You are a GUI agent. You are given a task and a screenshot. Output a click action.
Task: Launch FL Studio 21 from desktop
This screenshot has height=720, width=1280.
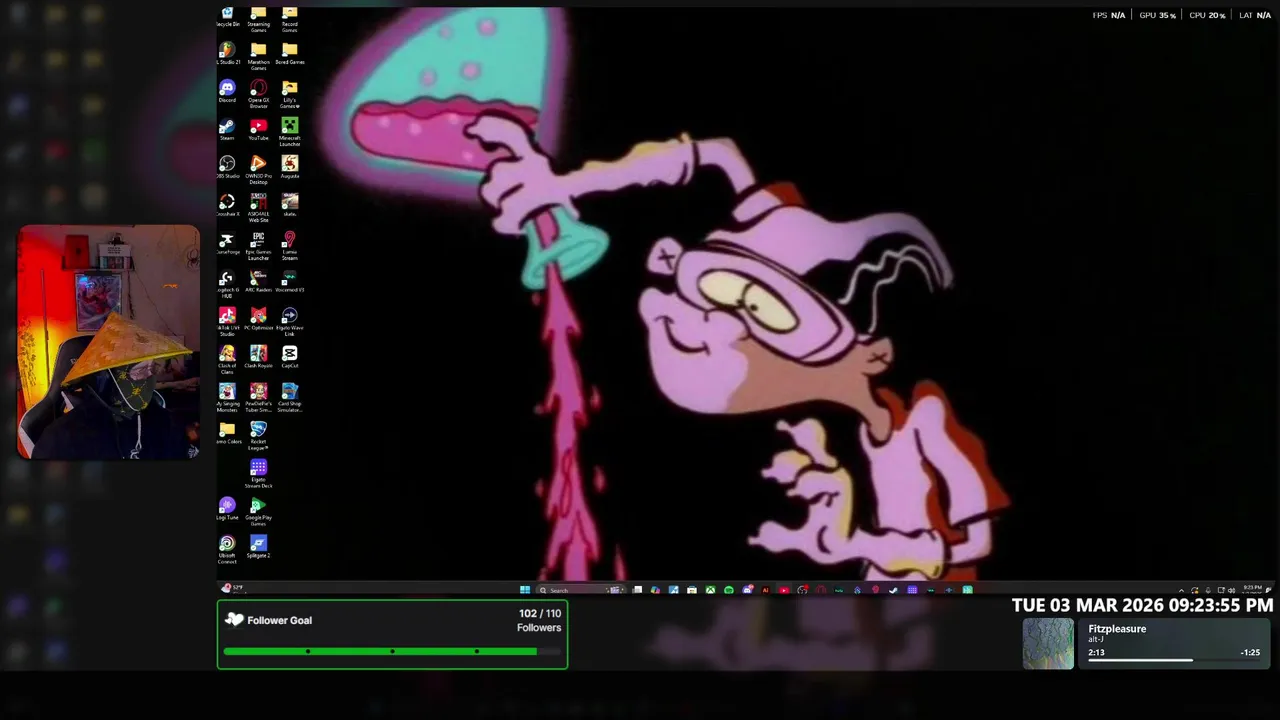tap(227, 54)
